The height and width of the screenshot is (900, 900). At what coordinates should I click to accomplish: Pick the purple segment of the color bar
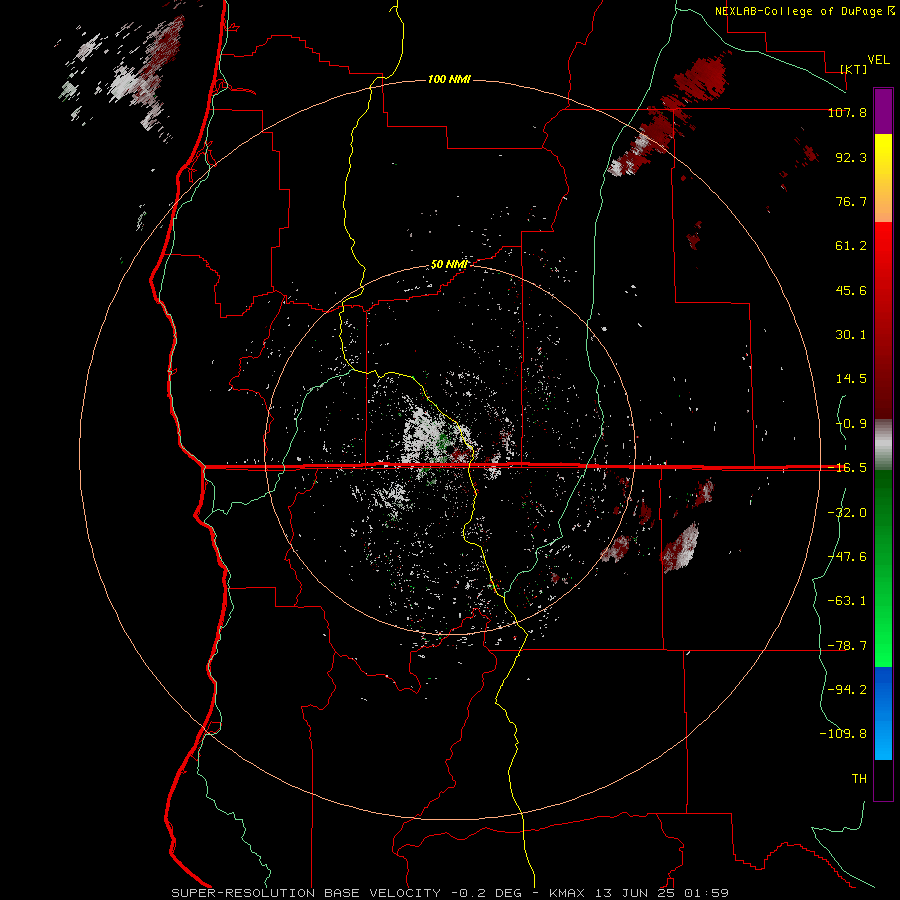[883, 111]
